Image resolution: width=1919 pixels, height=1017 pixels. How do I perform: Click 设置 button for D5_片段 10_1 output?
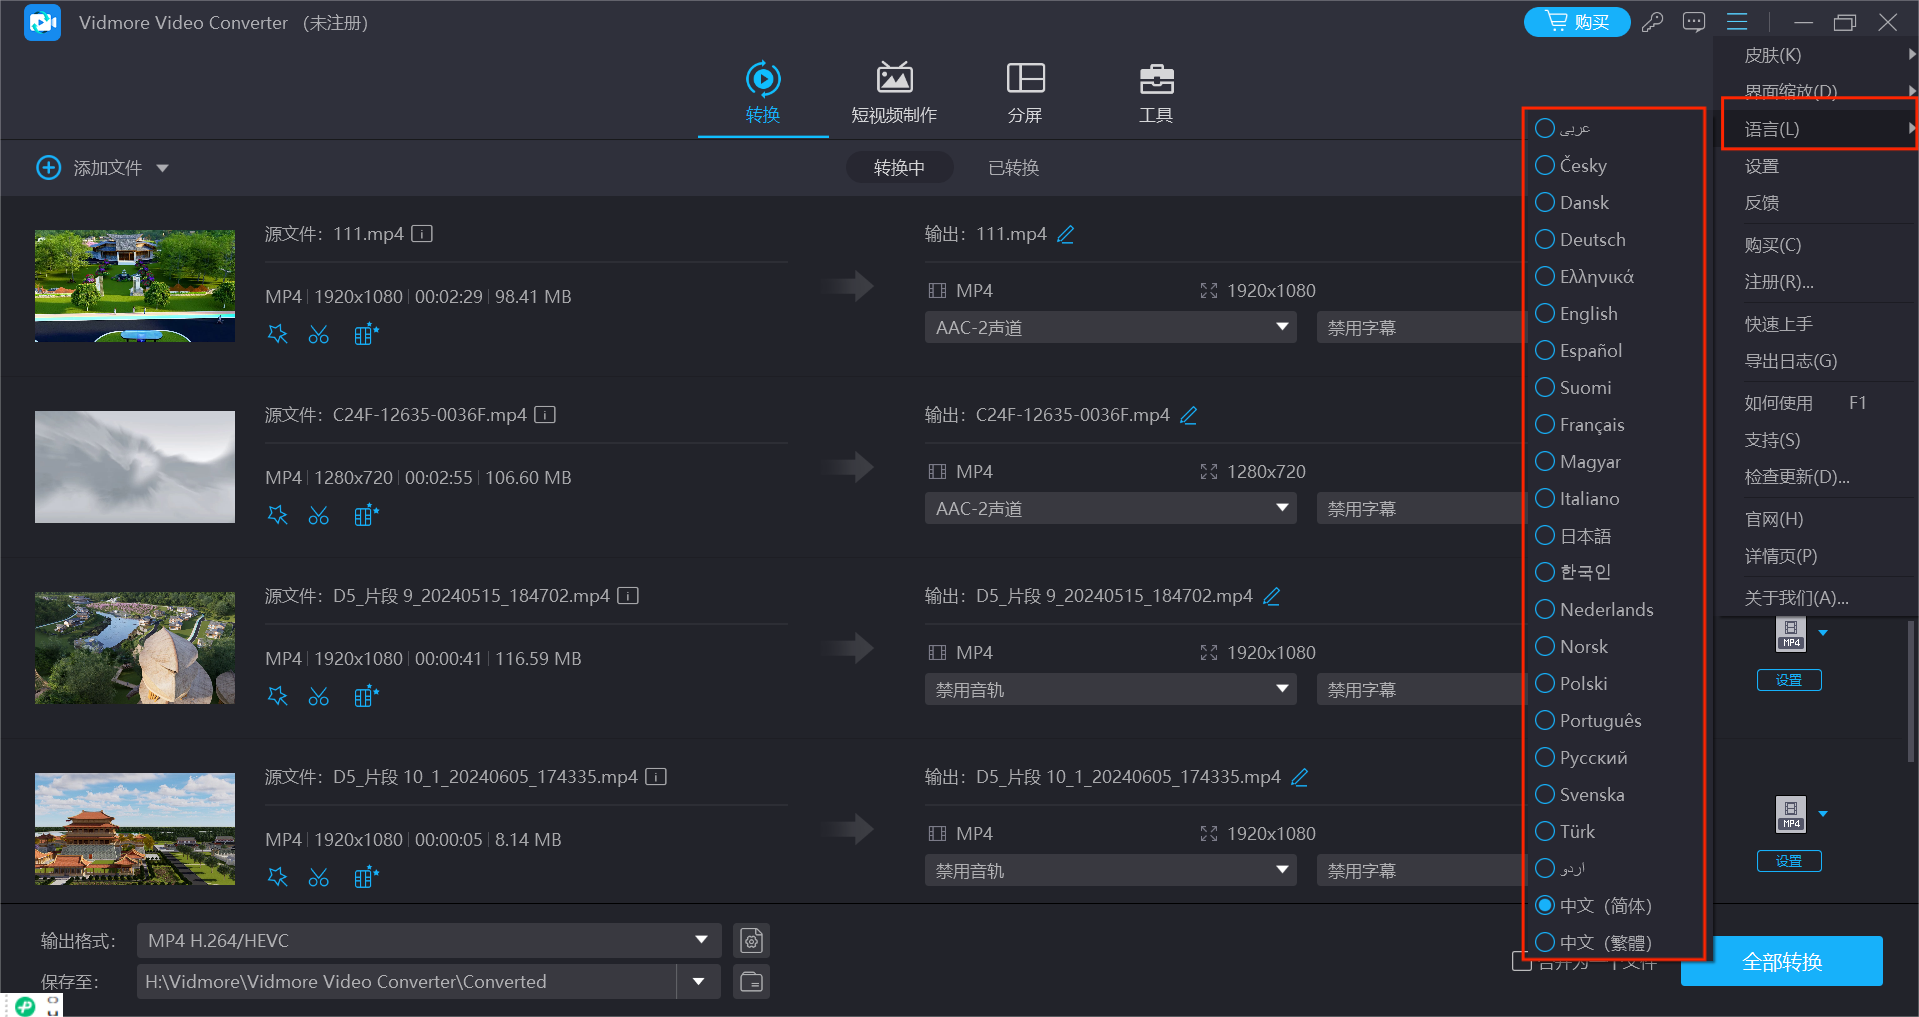tap(1789, 861)
